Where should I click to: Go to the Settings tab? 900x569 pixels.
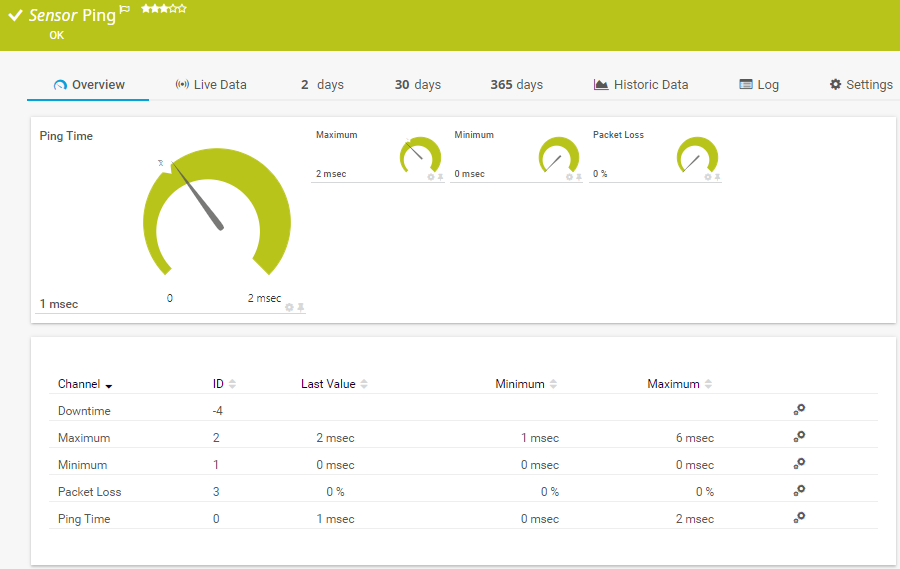pyautogui.click(x=860, y=85)
